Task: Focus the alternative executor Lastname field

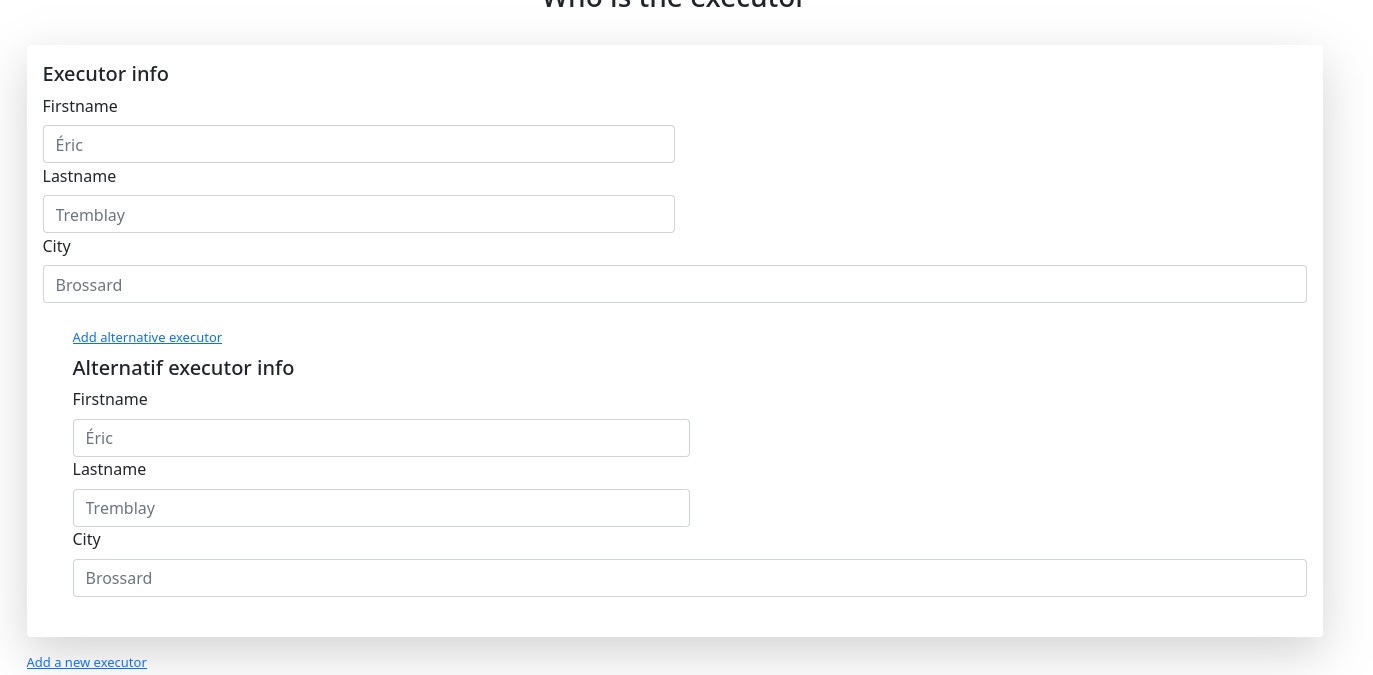Action: [381, 508]
